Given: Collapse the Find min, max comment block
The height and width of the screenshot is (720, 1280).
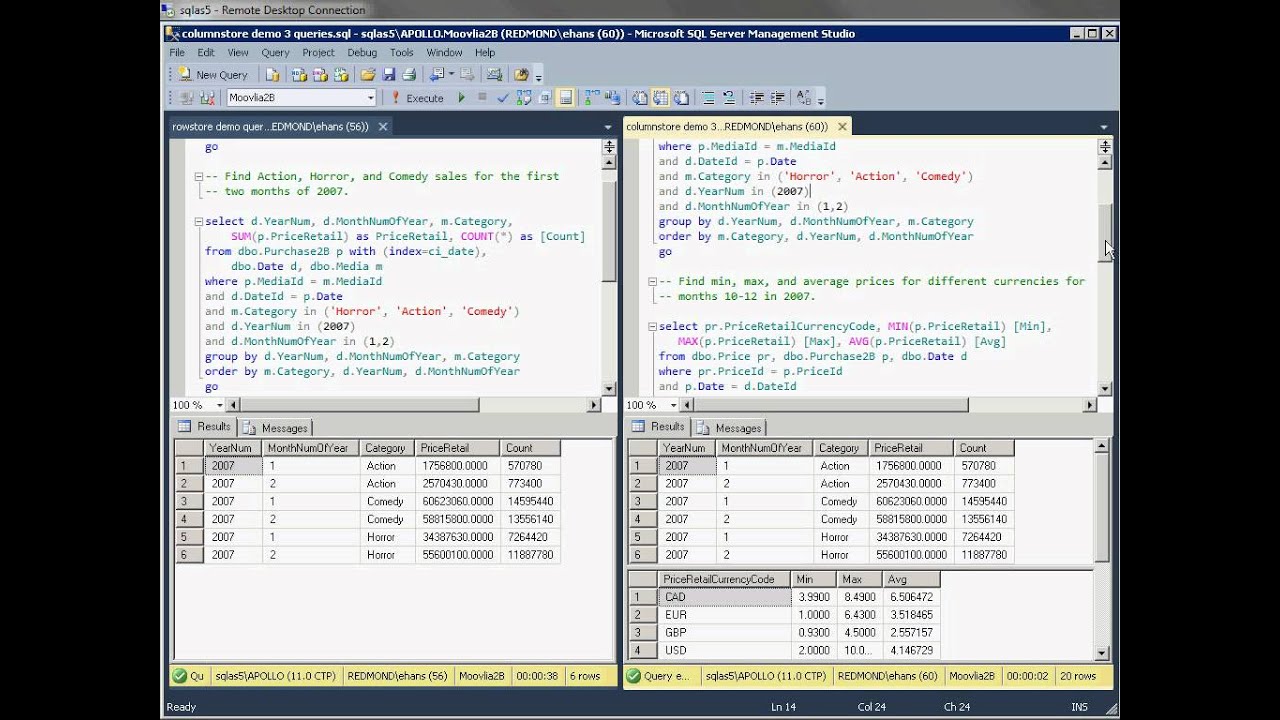Looking at the screenshot, I should click(652, 282).
